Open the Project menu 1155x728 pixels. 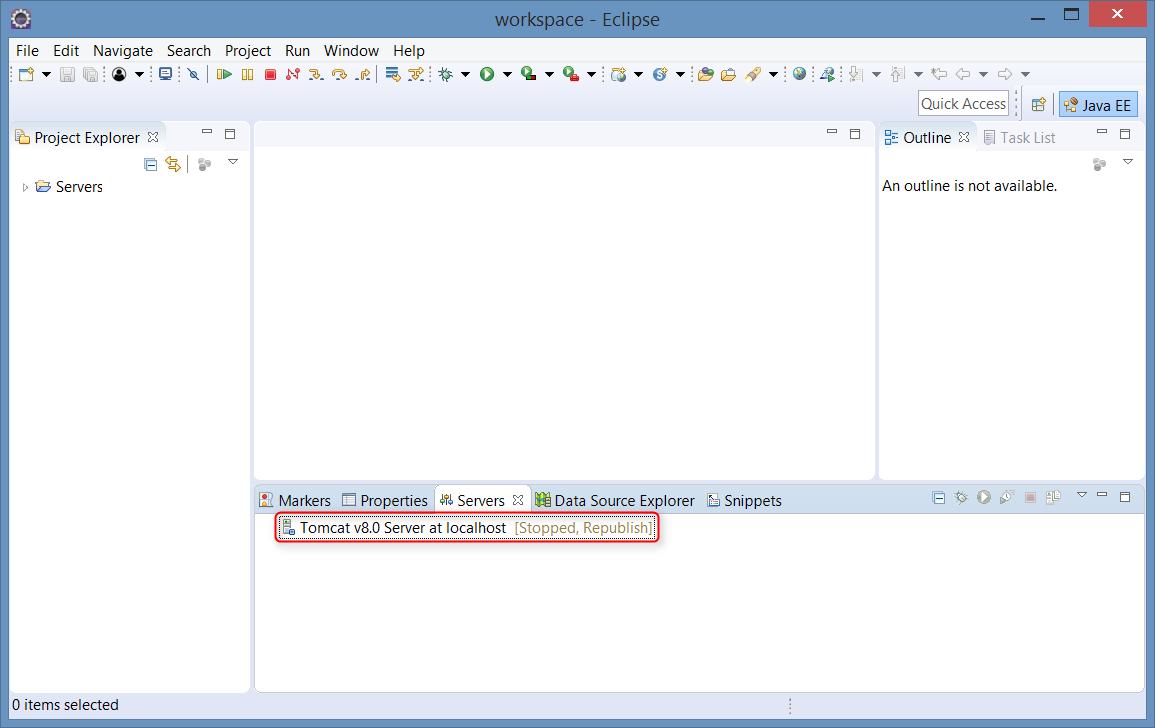[248, 51]
